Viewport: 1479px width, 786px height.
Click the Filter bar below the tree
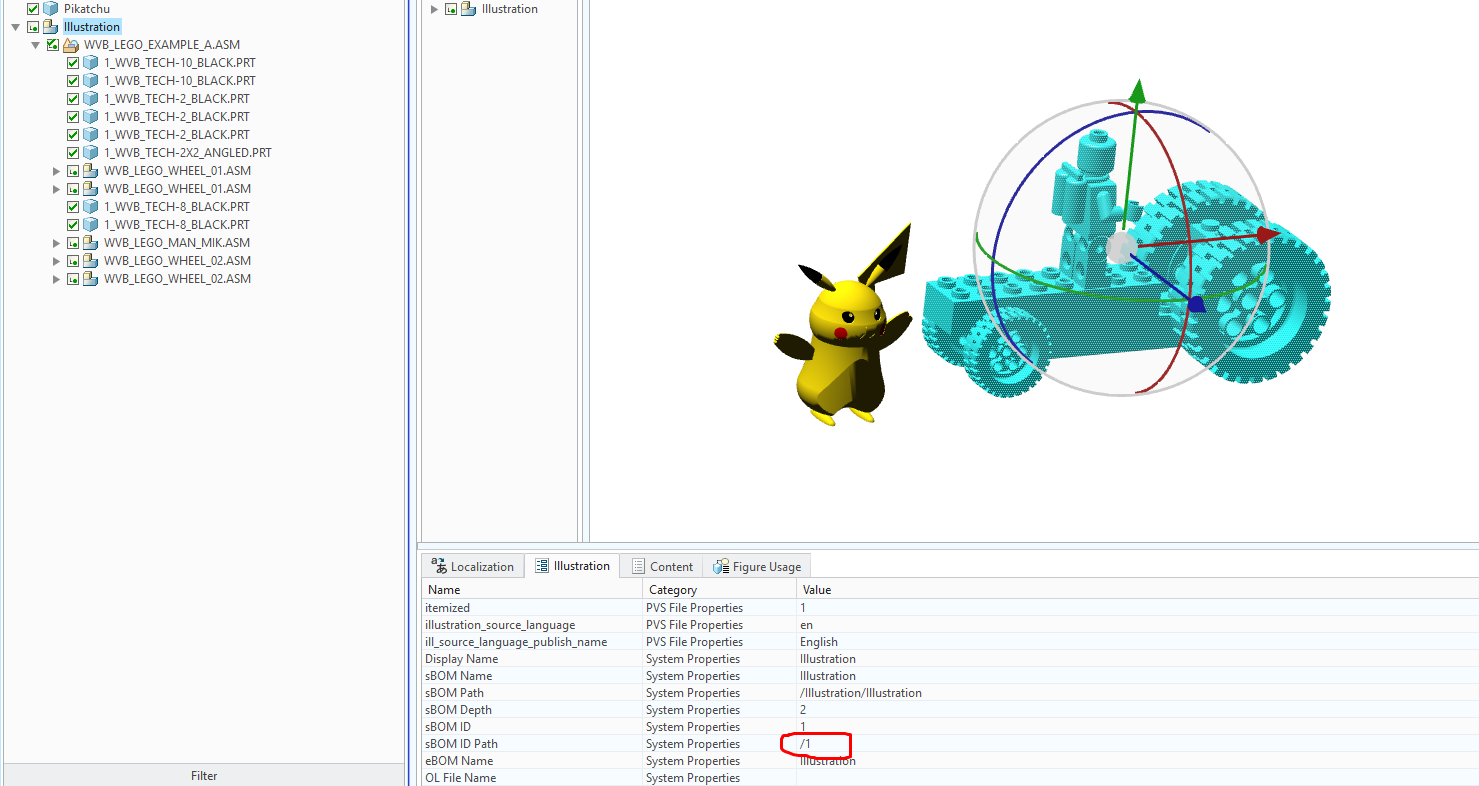point(204,775)
